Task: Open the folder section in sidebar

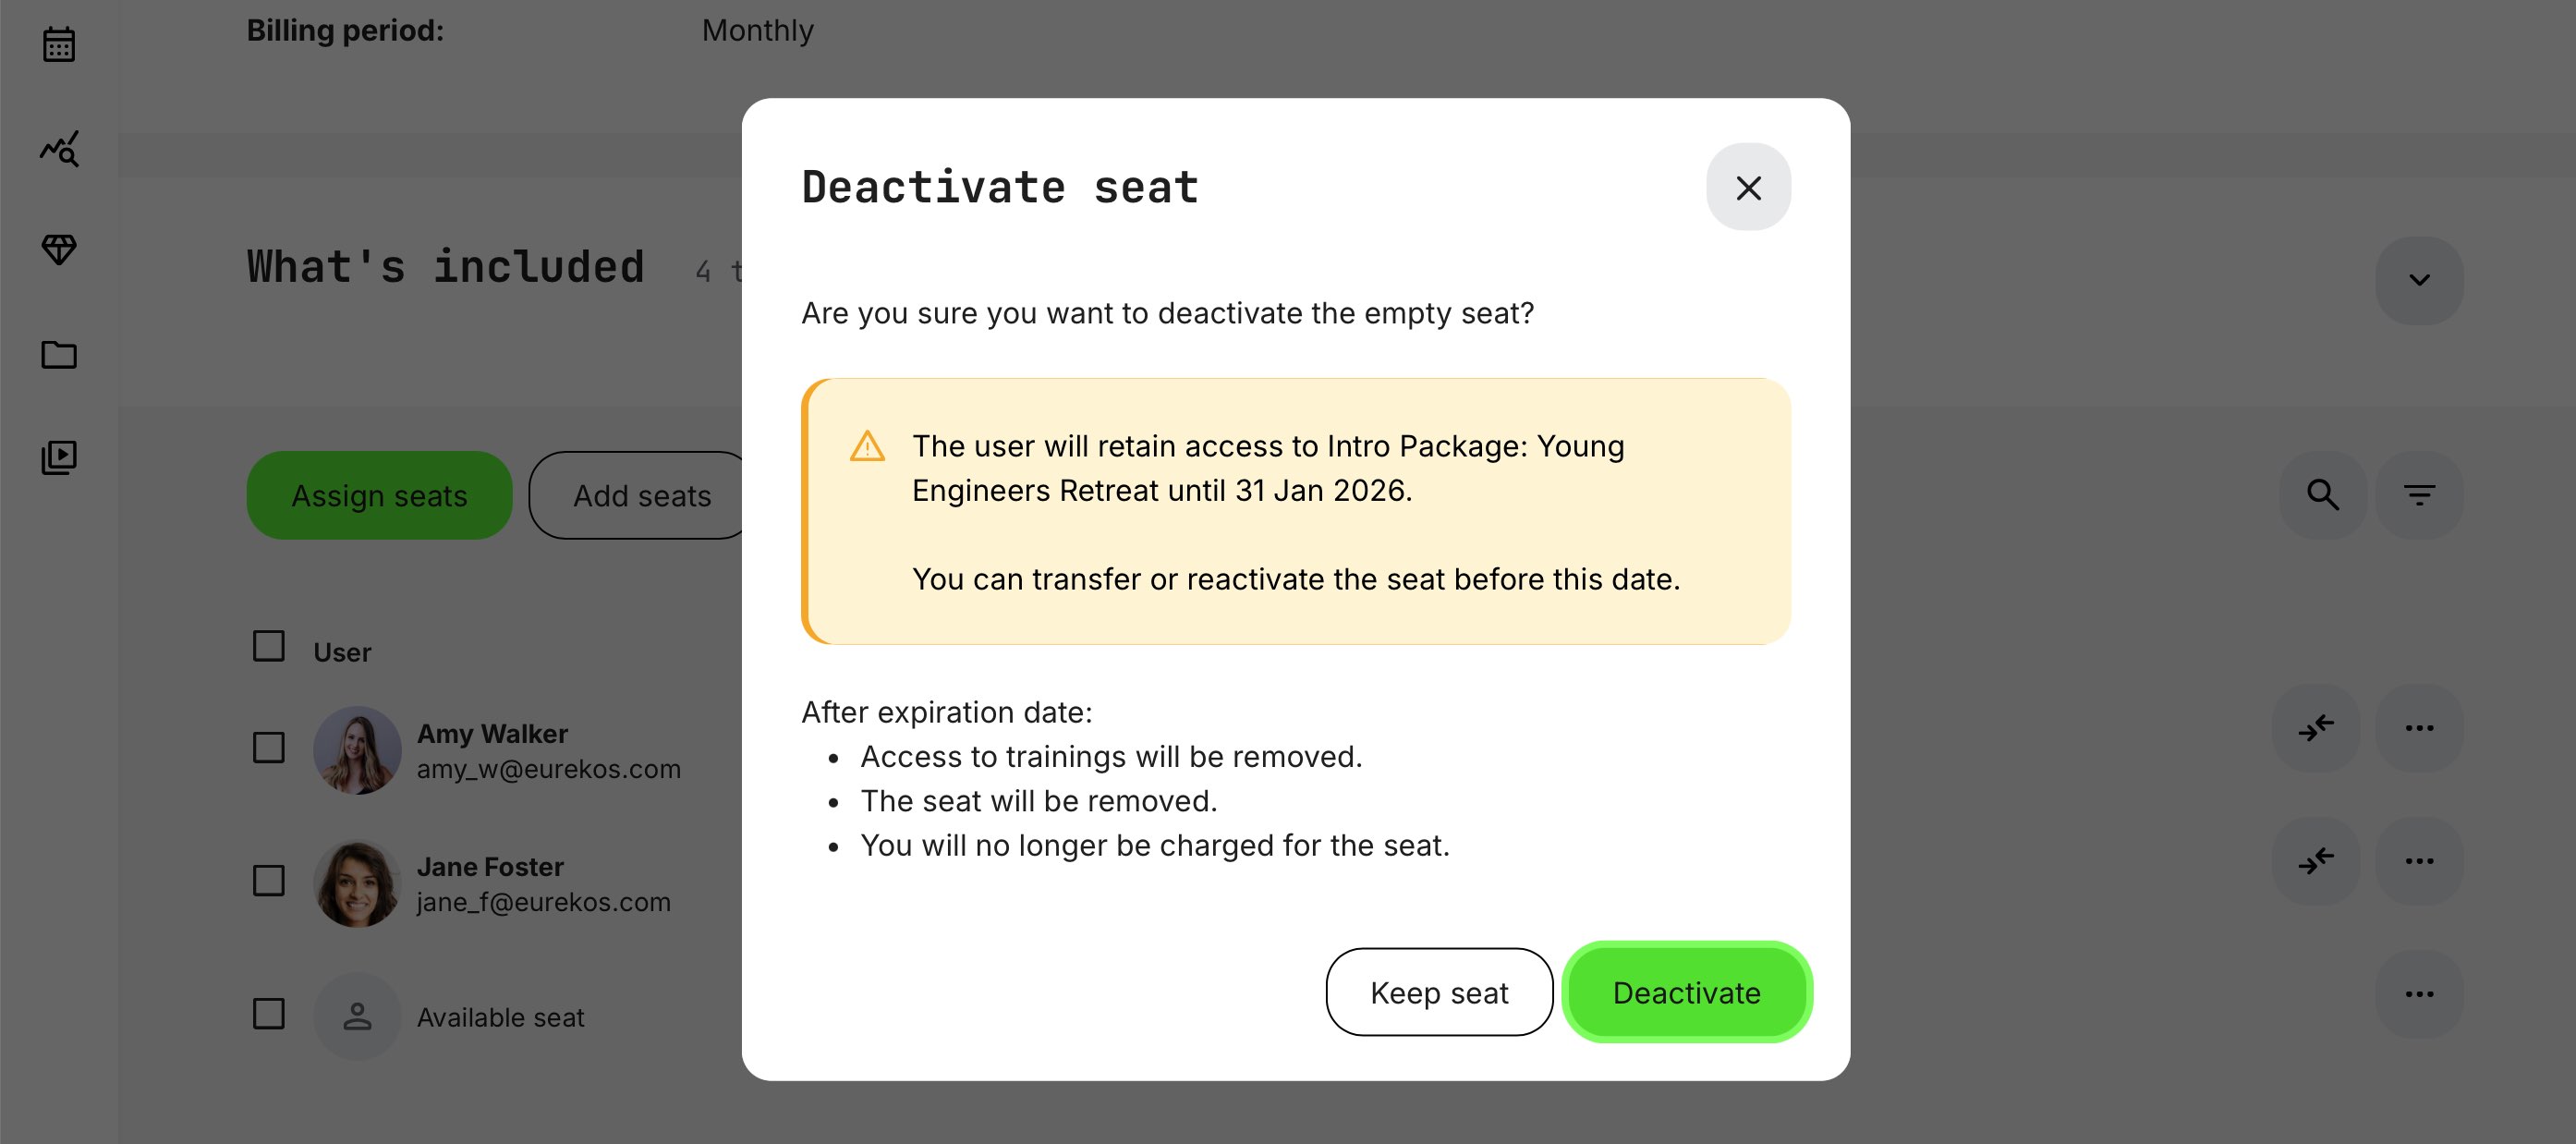Action: pyautogui.click(x=59, y=355)
